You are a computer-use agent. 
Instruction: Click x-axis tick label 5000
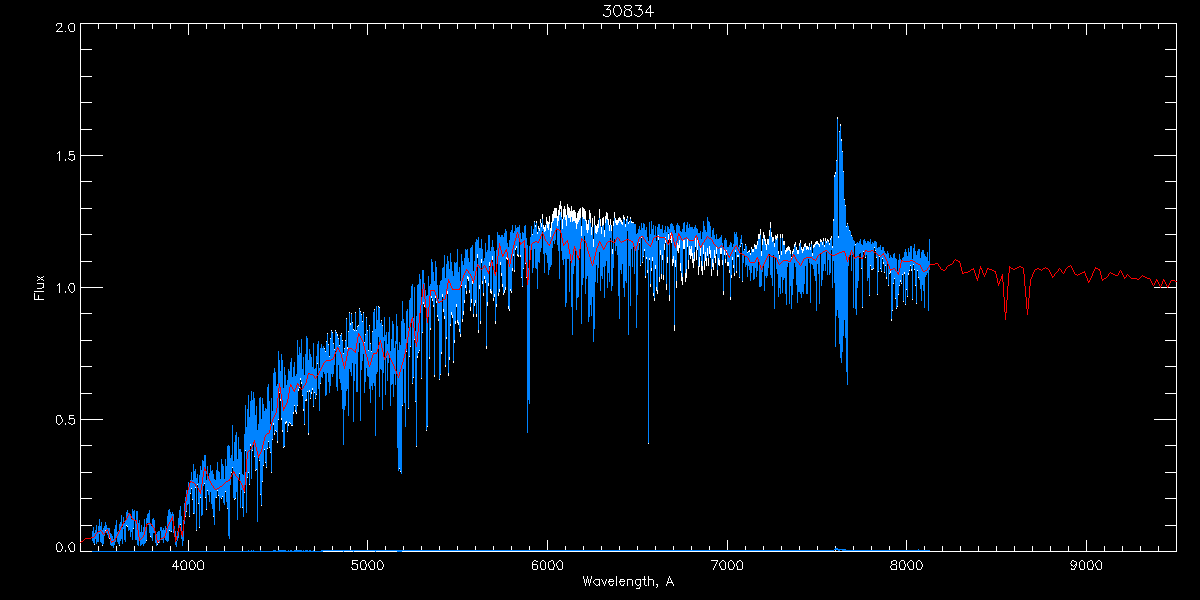point(368,564)
